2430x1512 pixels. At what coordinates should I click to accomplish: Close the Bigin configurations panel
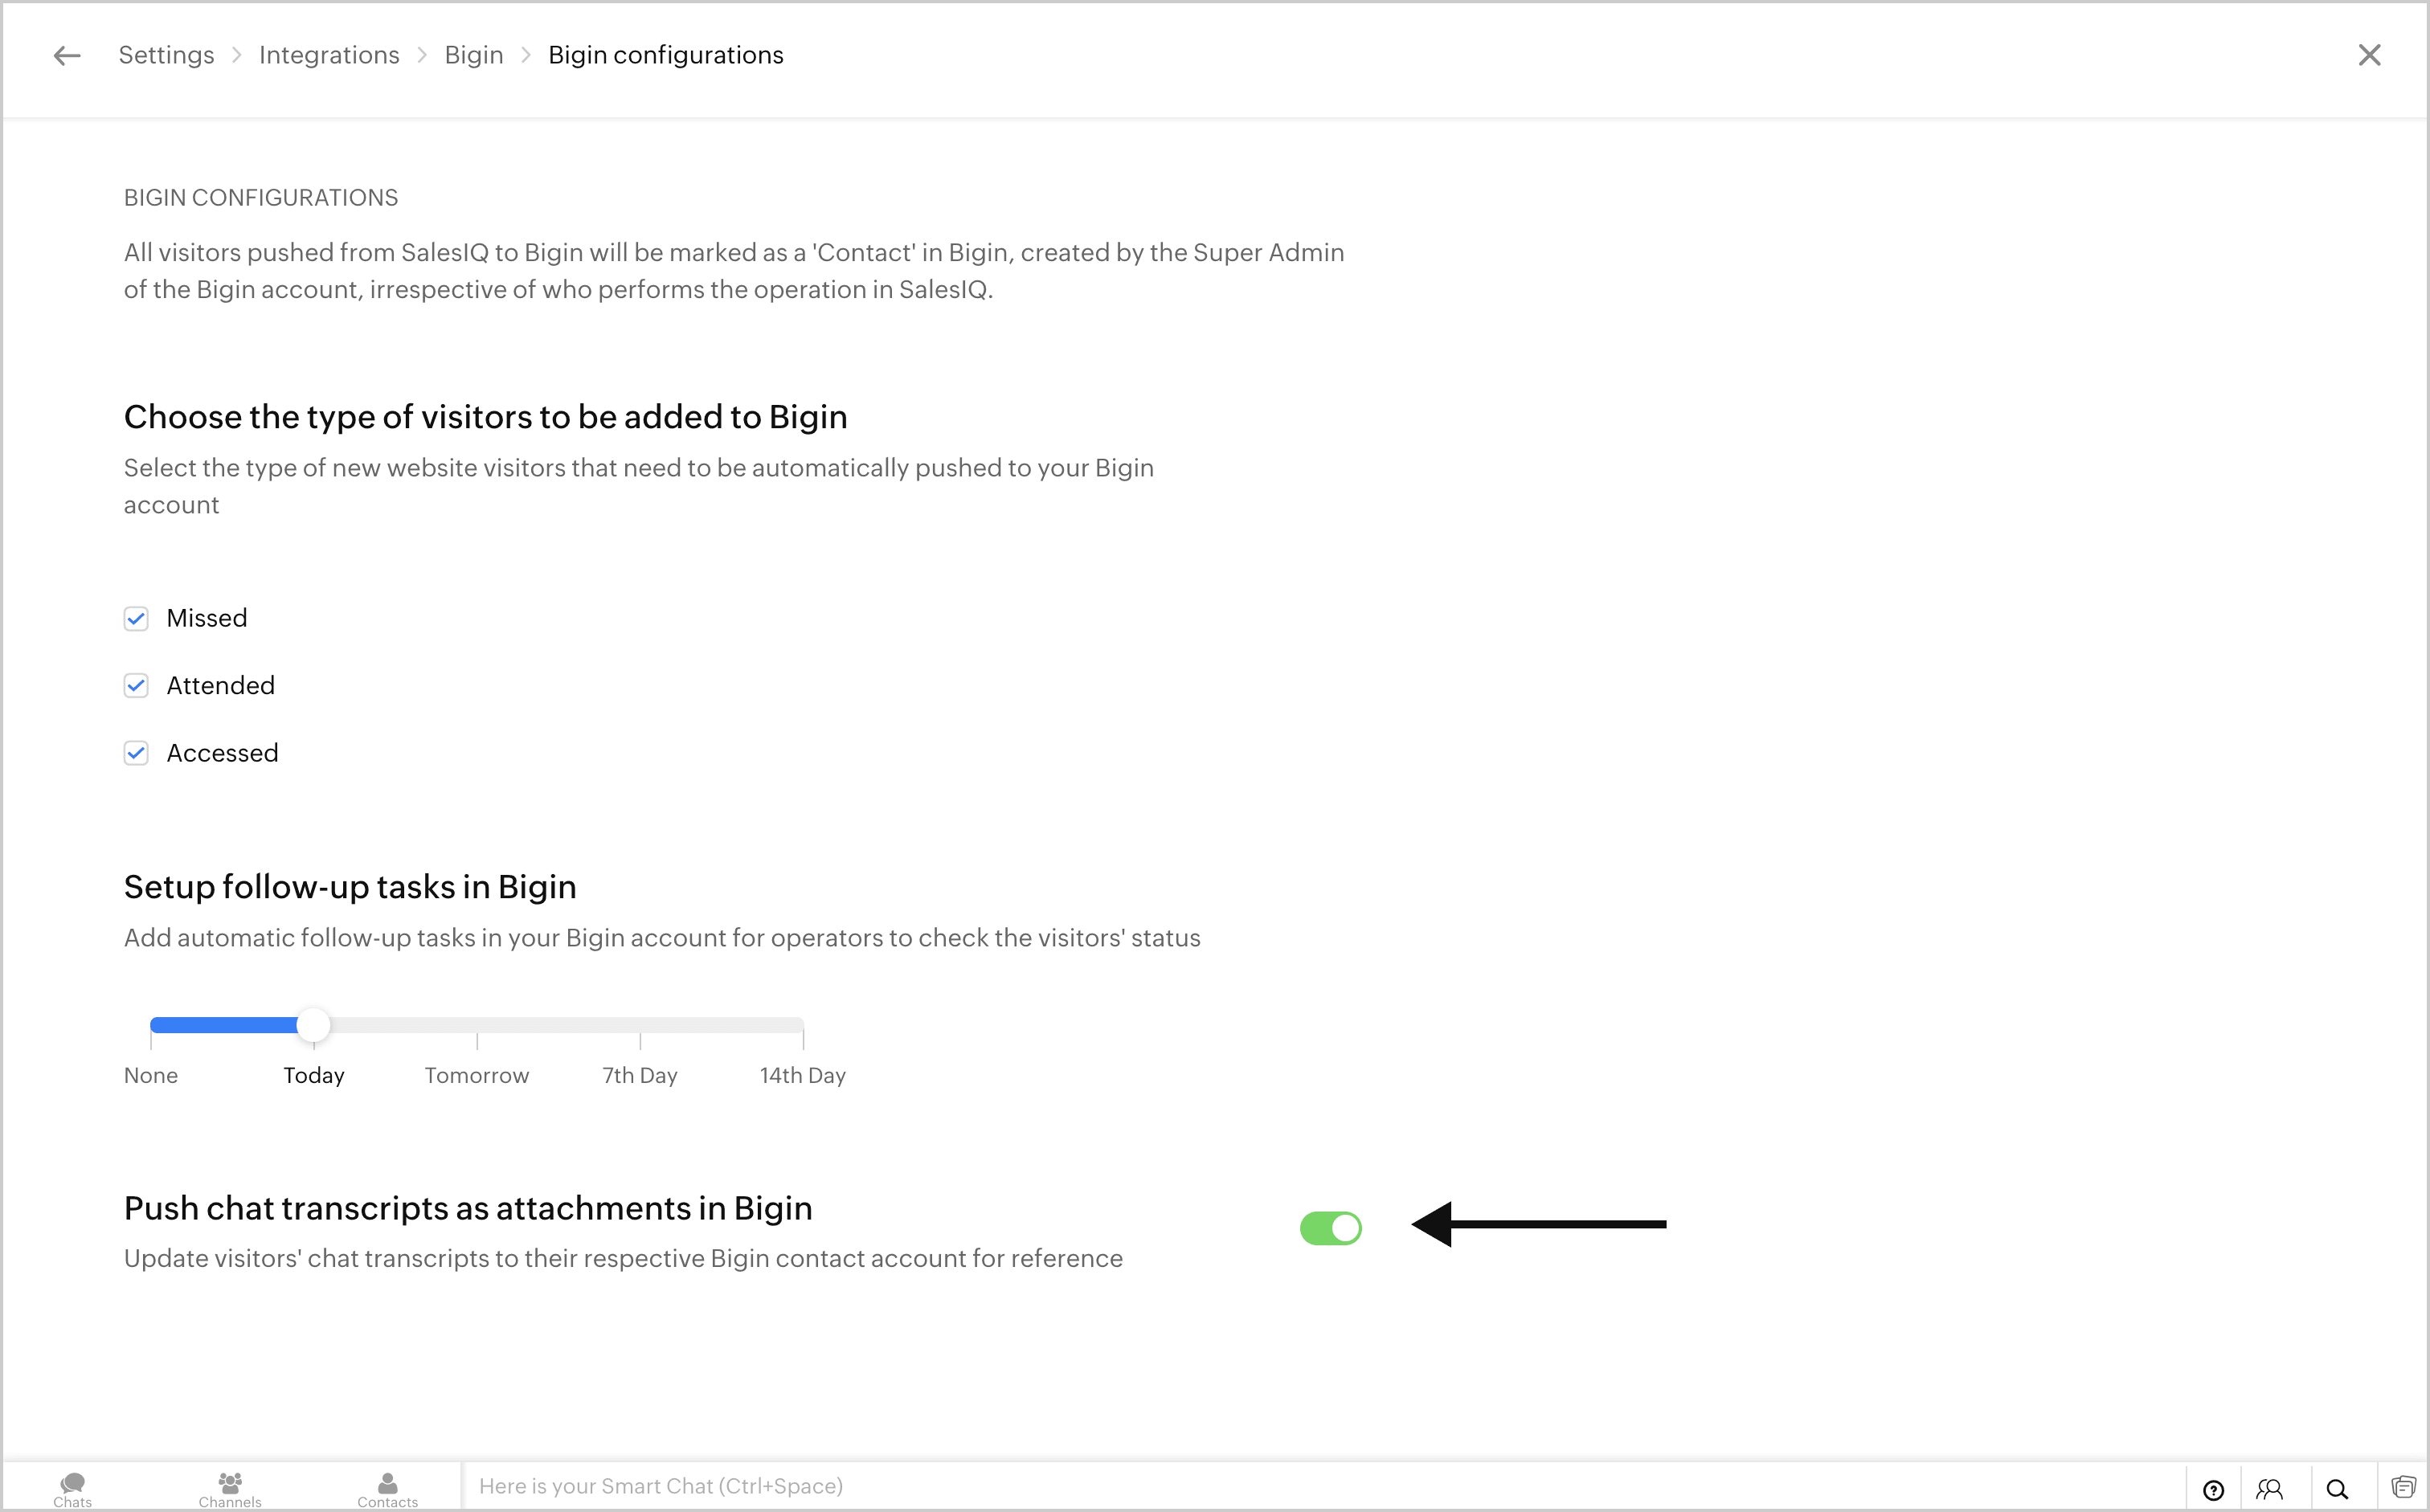click(2369, 55)
